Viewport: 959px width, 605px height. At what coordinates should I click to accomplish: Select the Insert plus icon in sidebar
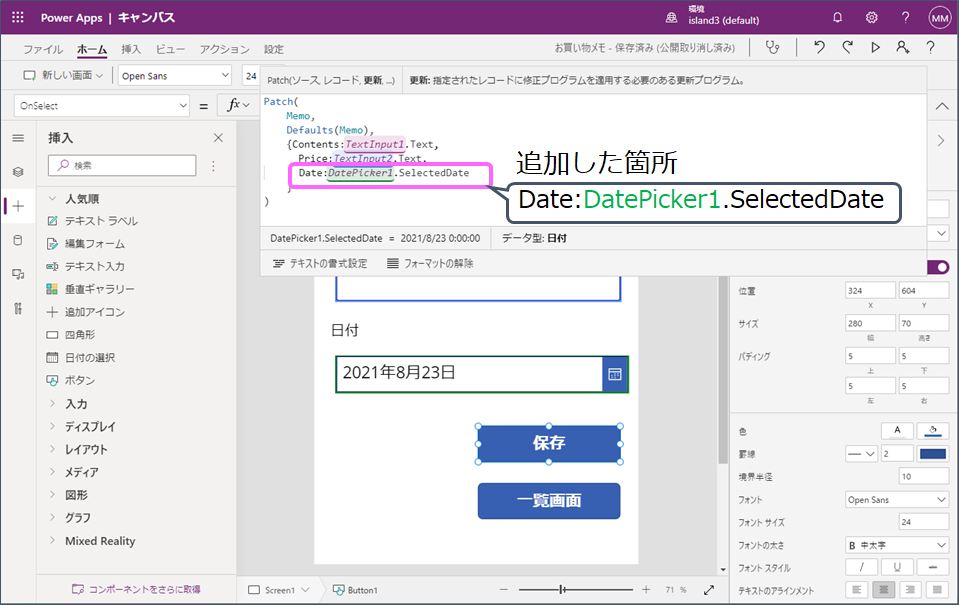click(18, 206)
